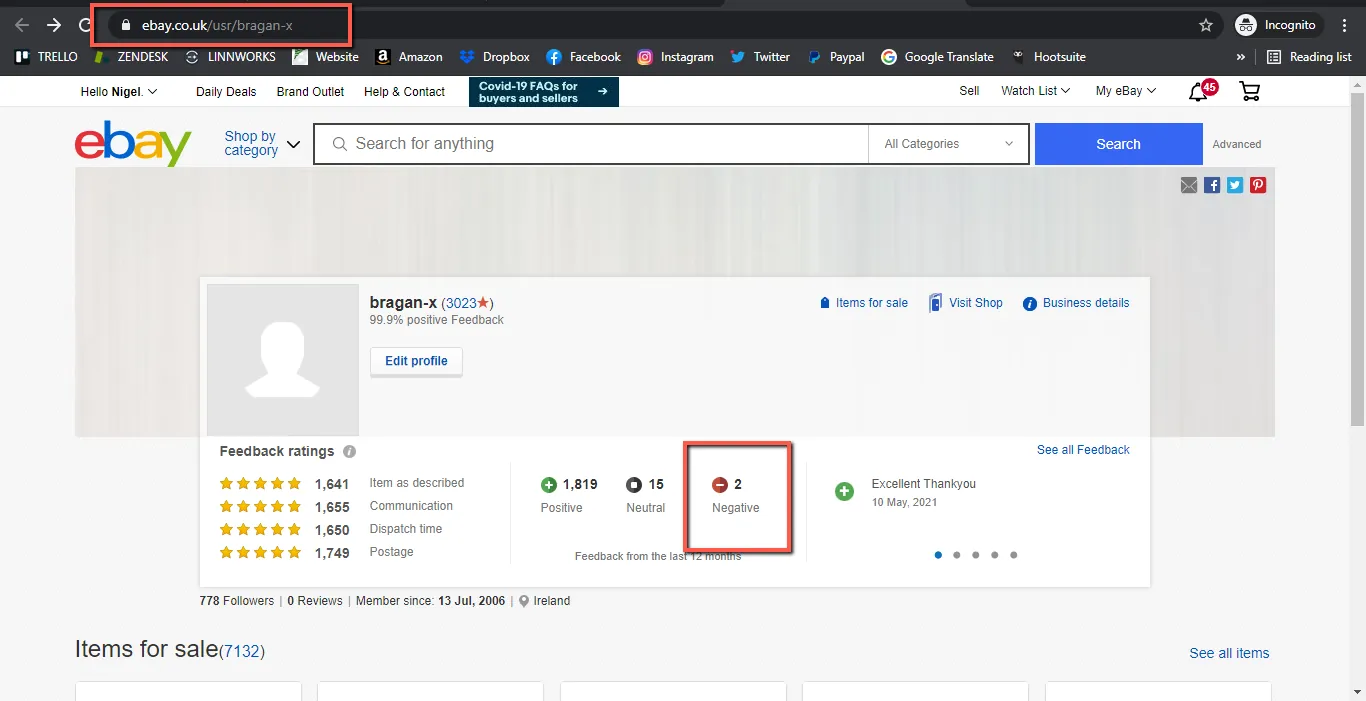Screen dimensions: 1366x701
Task: Open the Dropbox bookmark
Action: click(x=494, y=57)
